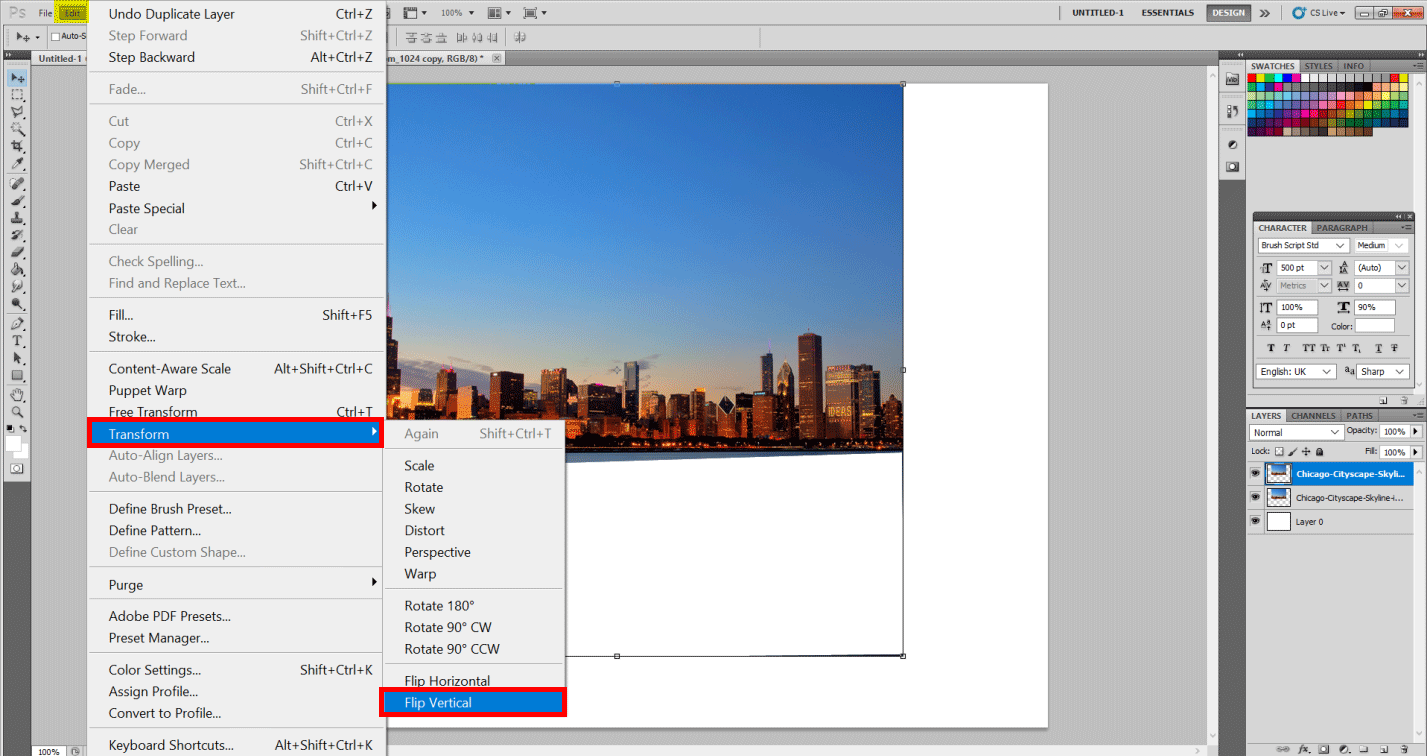1427x756 pixels.
Task: Open the Opacity slider arrow in Layers
Action: 1415,432
